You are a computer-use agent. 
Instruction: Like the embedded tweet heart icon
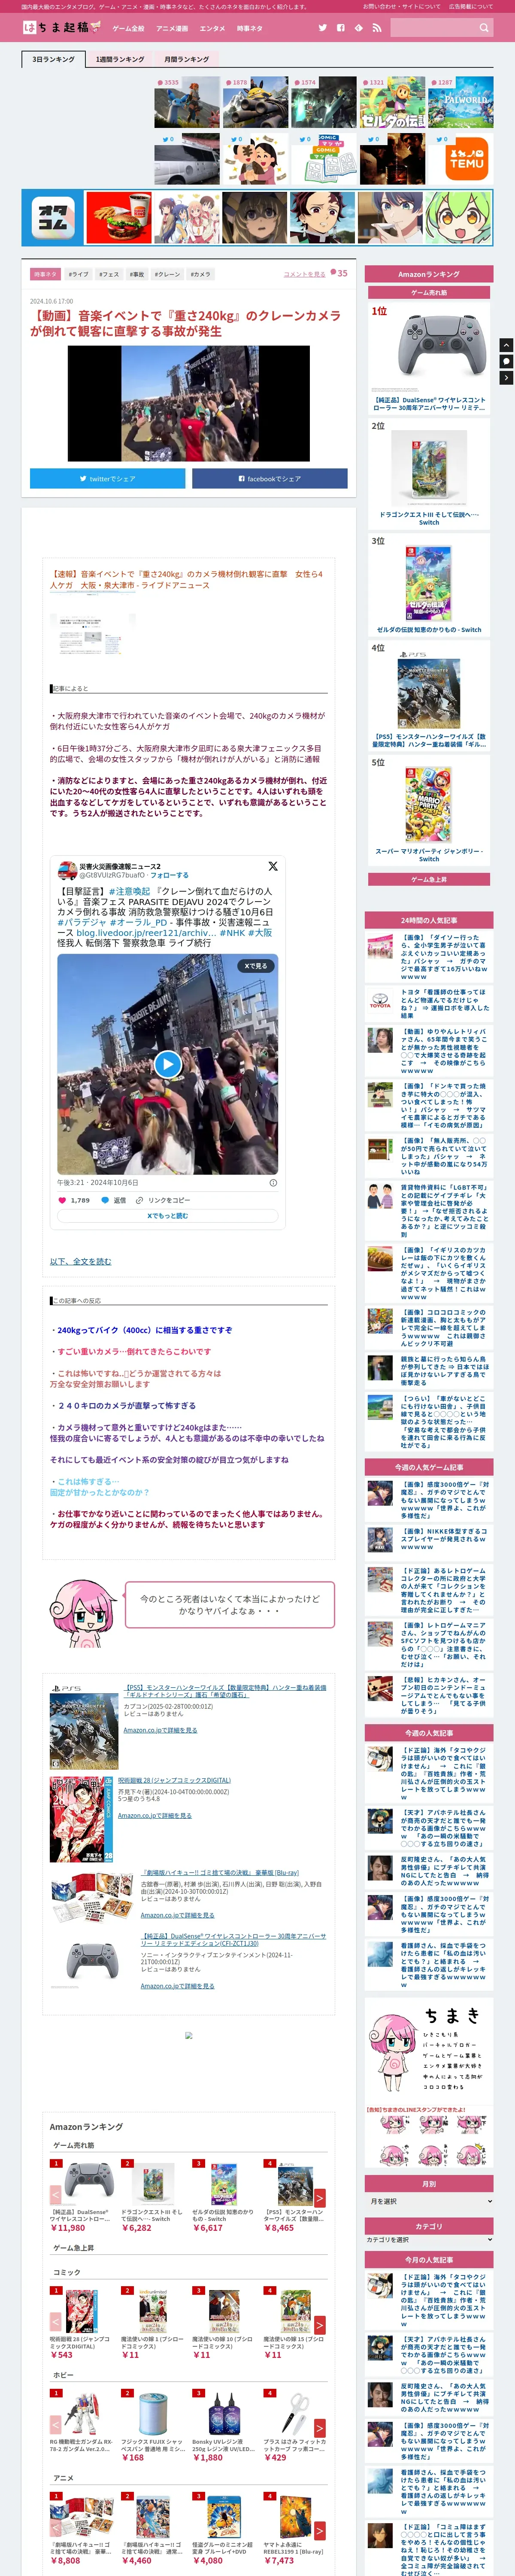(62, 1200)
